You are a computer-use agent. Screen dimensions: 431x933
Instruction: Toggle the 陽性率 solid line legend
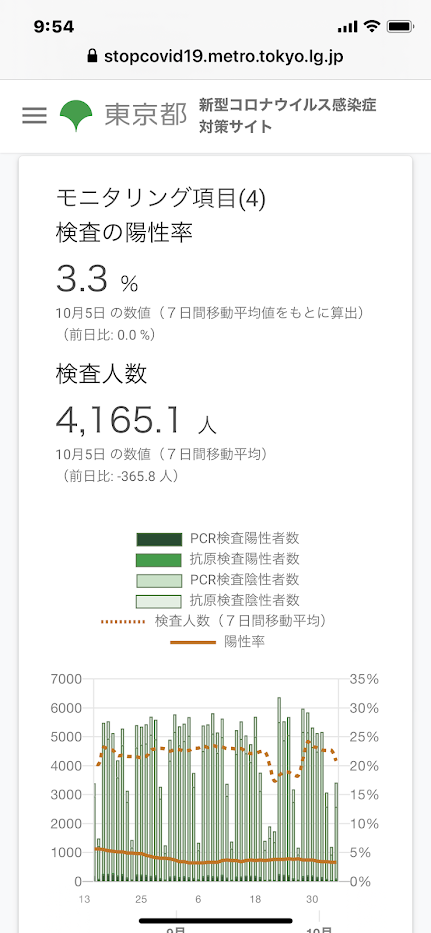coord(217,641)
